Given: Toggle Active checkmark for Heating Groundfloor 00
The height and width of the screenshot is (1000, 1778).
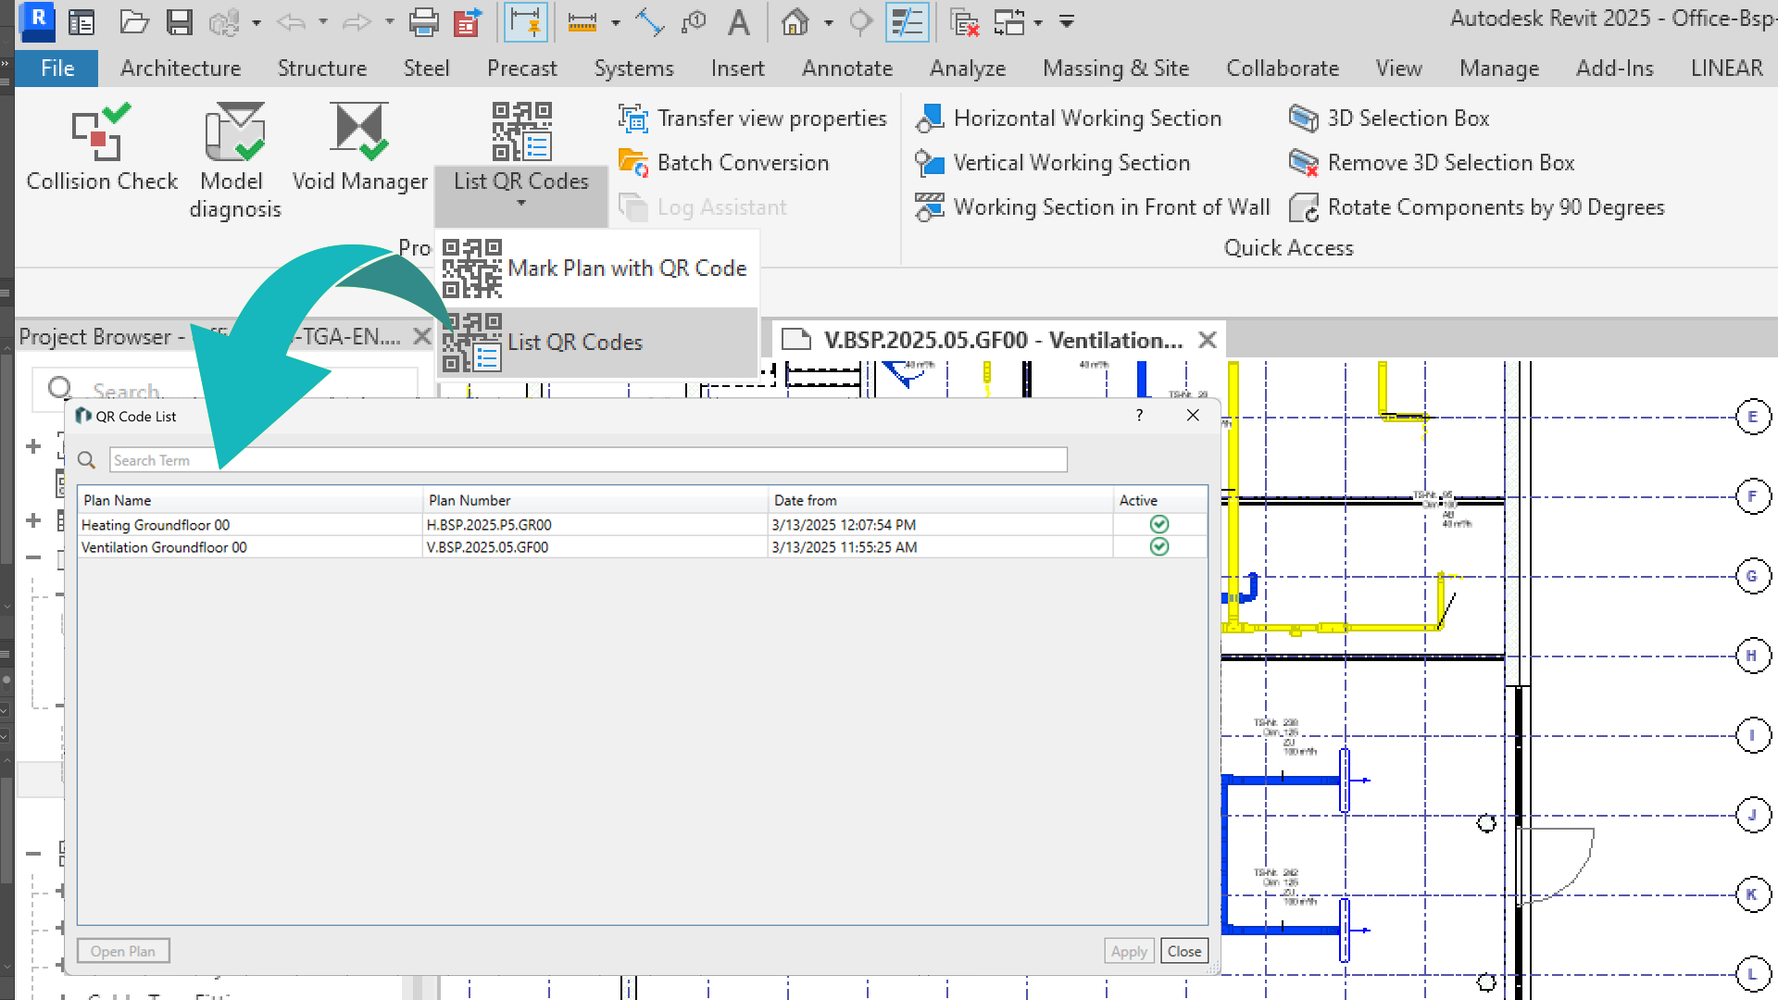Looking at the screenshot, I should click(1159, 524).
